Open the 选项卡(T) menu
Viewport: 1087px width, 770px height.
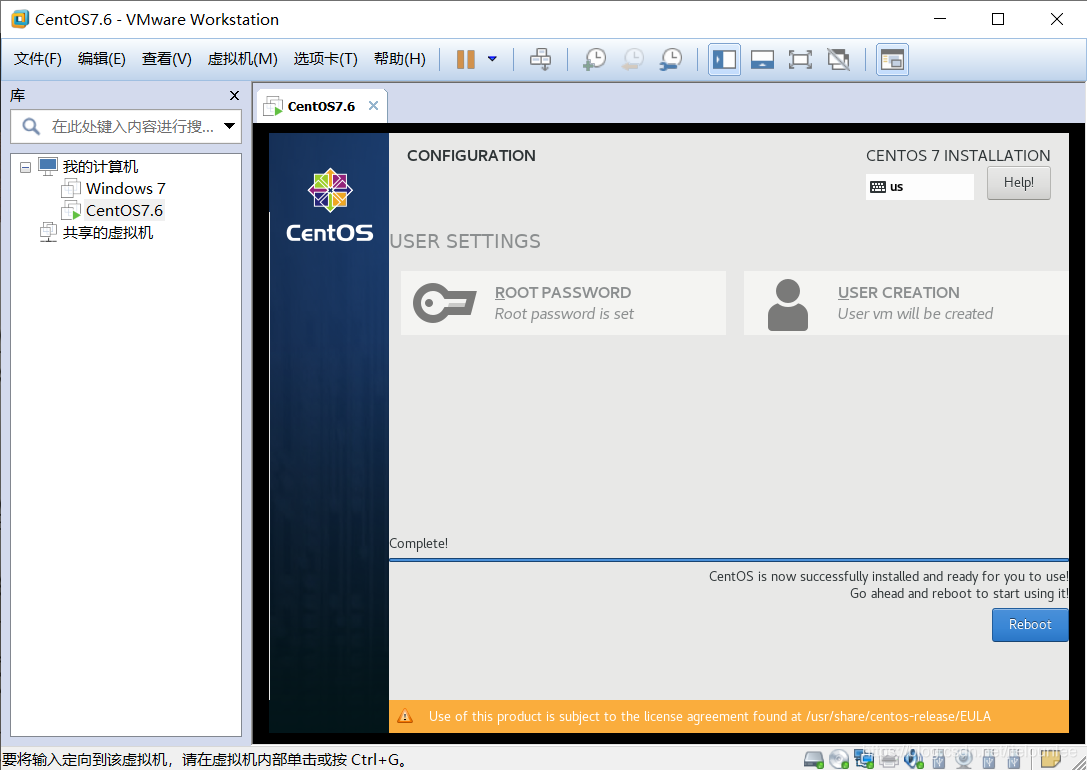pos(325,59)
